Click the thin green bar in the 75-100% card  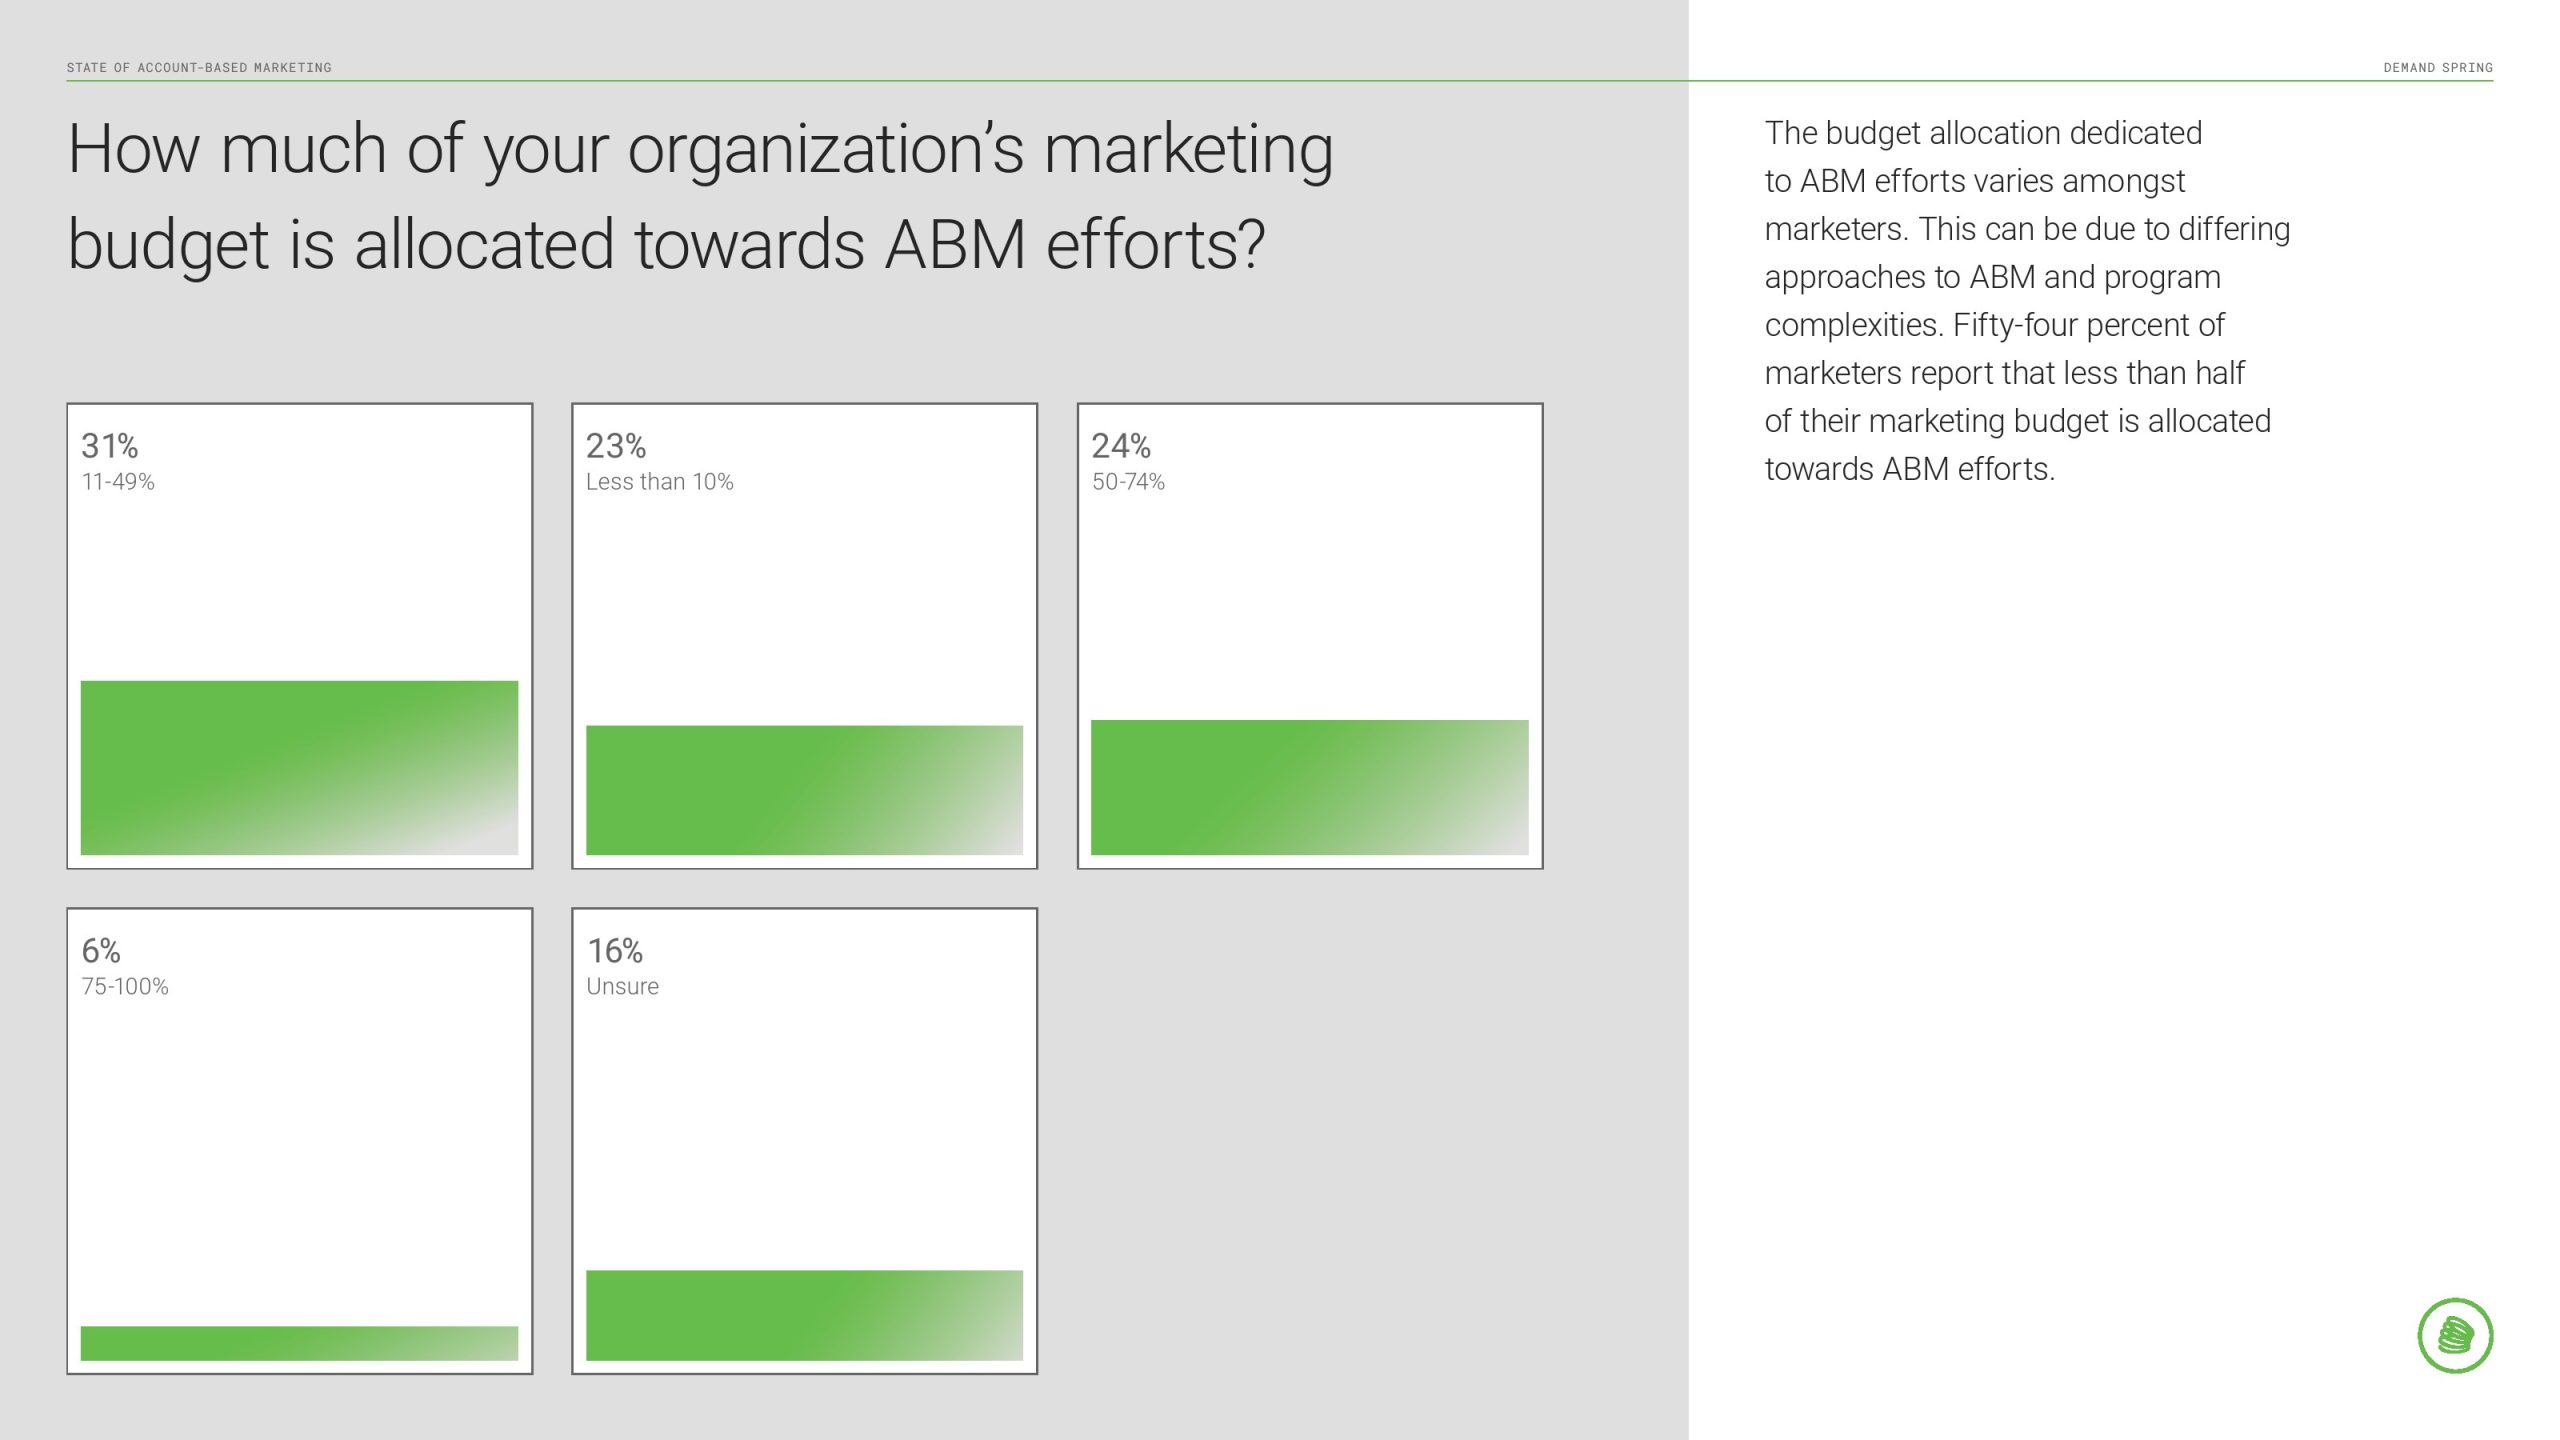(x=299, y=1343)
